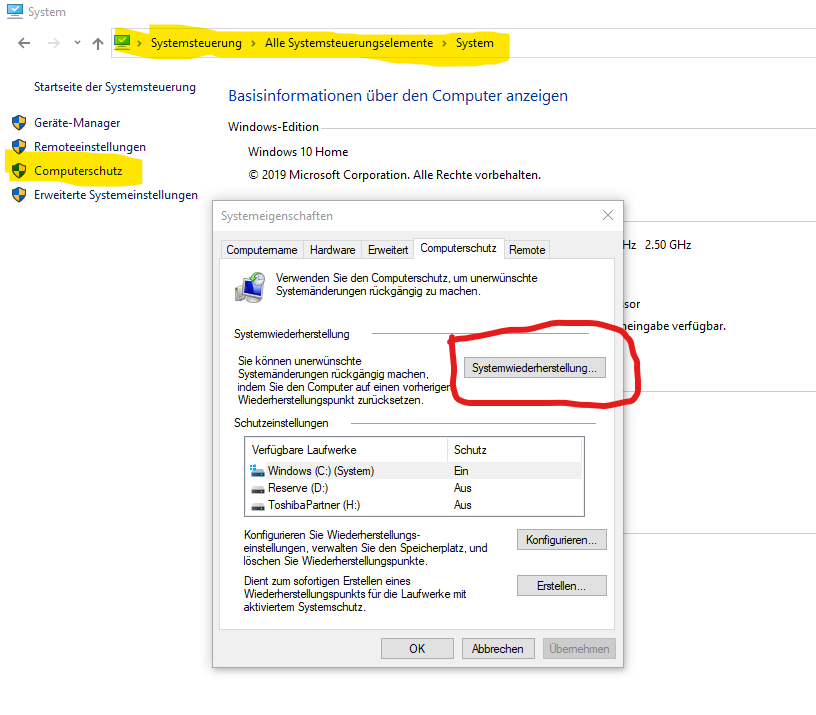Select Windows (C:) (System) drive row
The image size is (816, 715).
[414, 471]
